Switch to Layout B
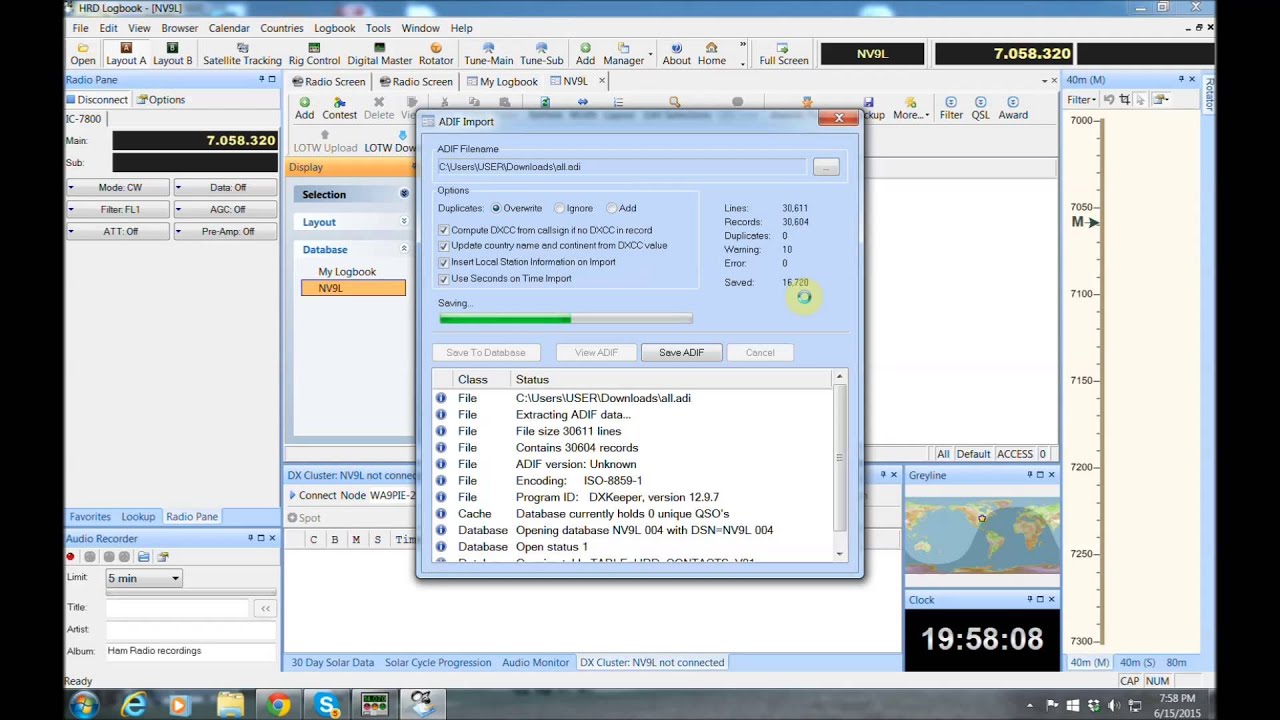This screenshot has width=1280, height=720. 172,54
